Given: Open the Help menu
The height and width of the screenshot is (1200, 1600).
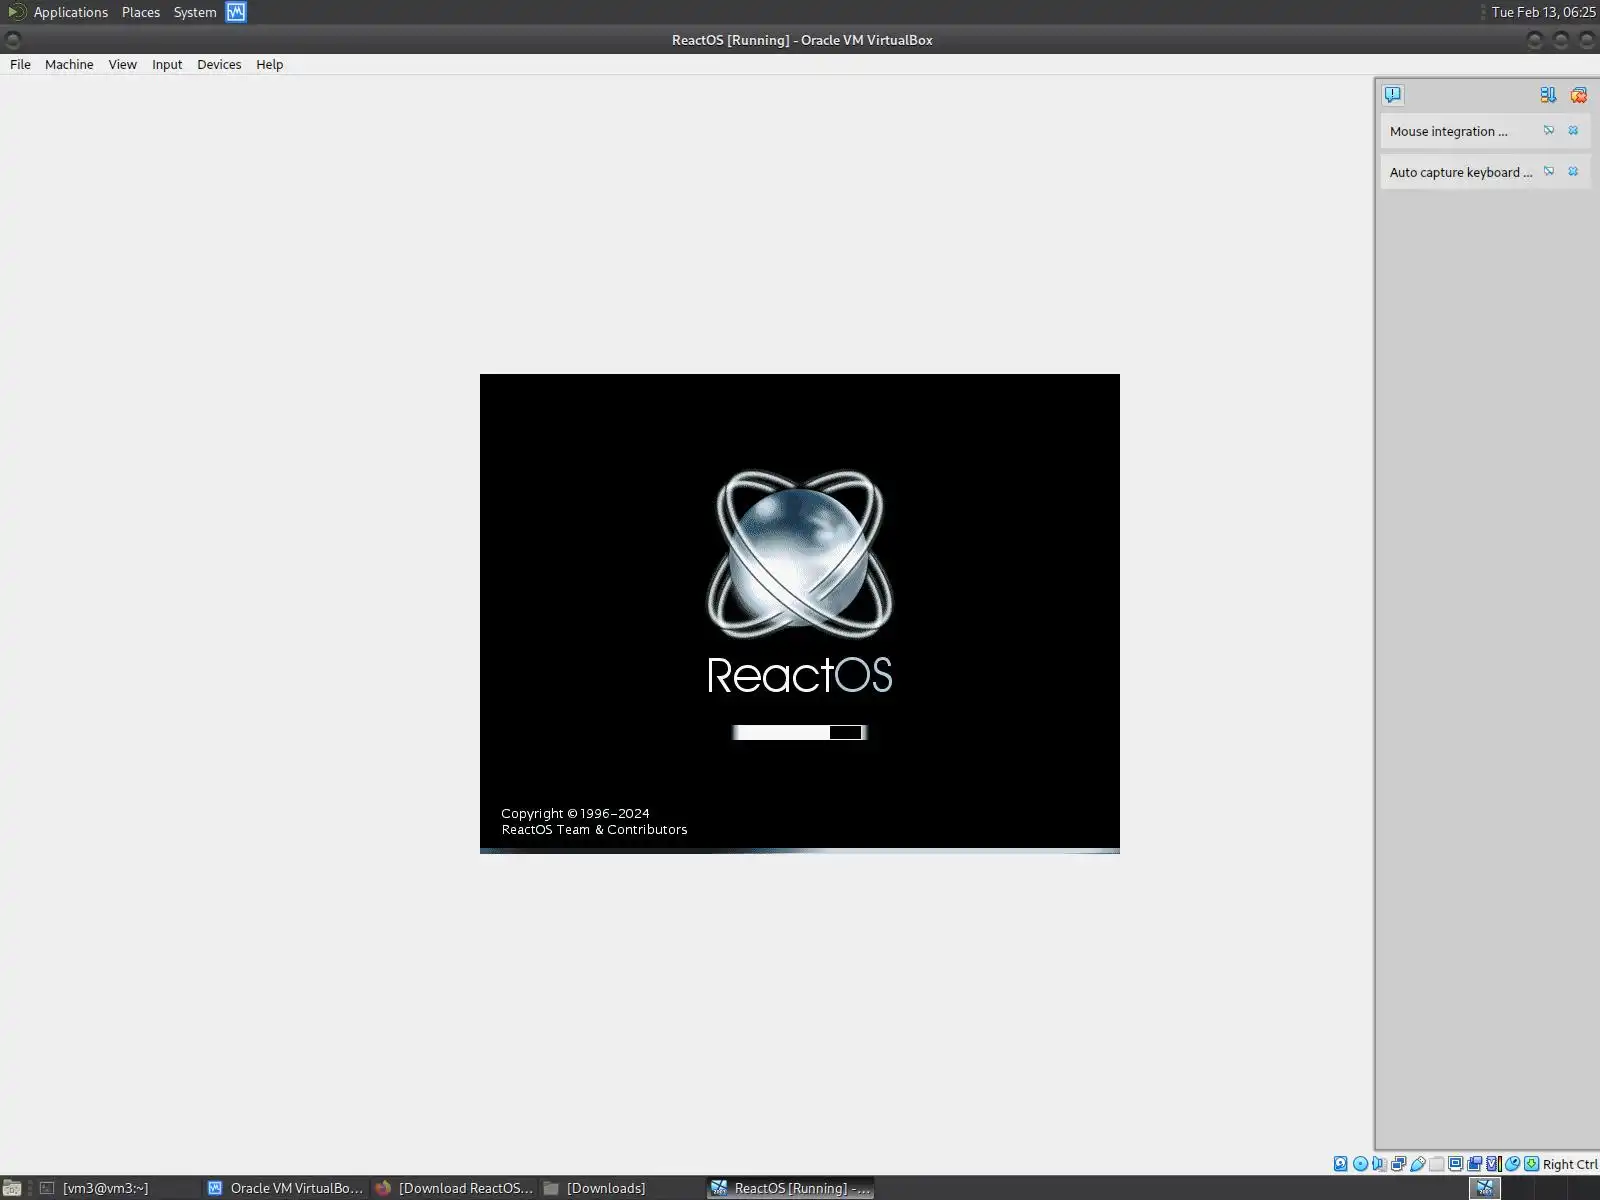Looking at the screenshot, I should (x=270, y=64).
